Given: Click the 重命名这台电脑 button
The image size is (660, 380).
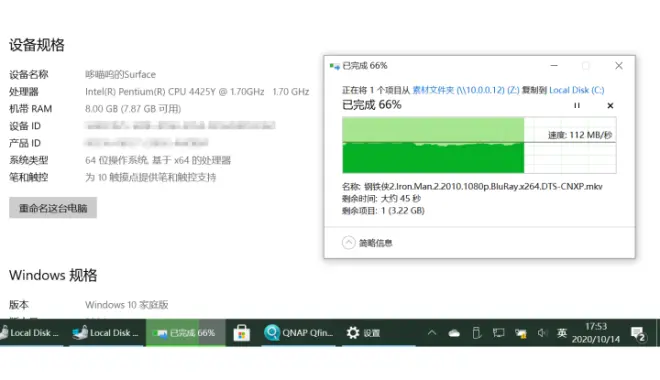Looking at the screenshot, I should click(53, 208).
